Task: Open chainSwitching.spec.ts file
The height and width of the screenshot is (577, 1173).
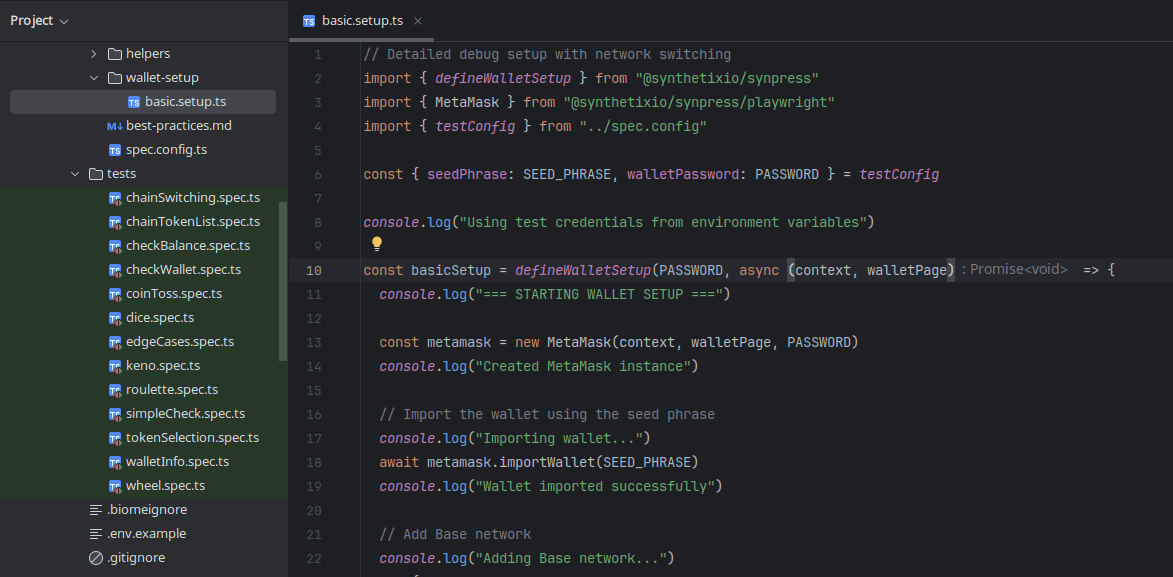Action: point(193,198)
